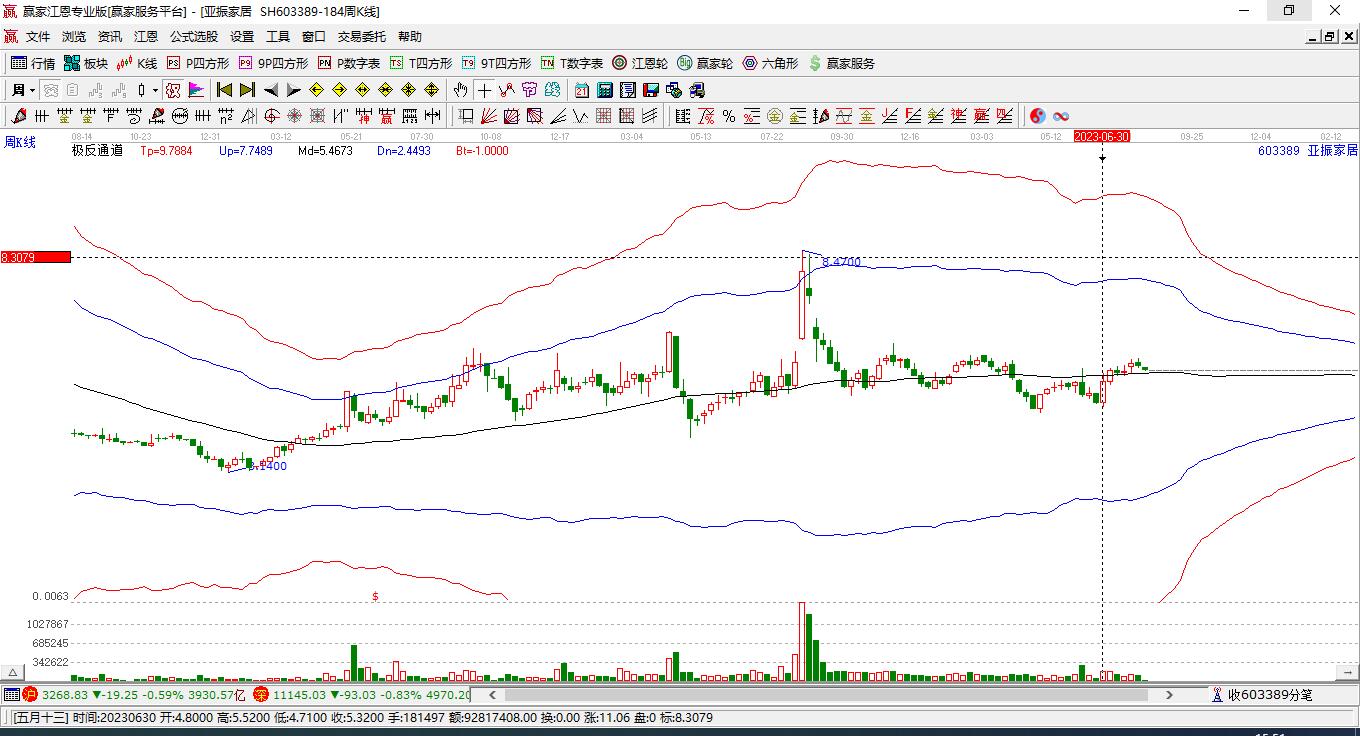This screenshot has width=1360, height=736.
Task: Open the 公式选股 menu
Action: pyautogui.click(x=194, y=37)
